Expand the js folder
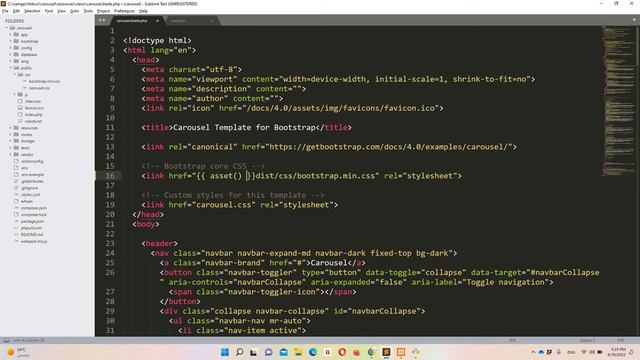 pos(15,94)
